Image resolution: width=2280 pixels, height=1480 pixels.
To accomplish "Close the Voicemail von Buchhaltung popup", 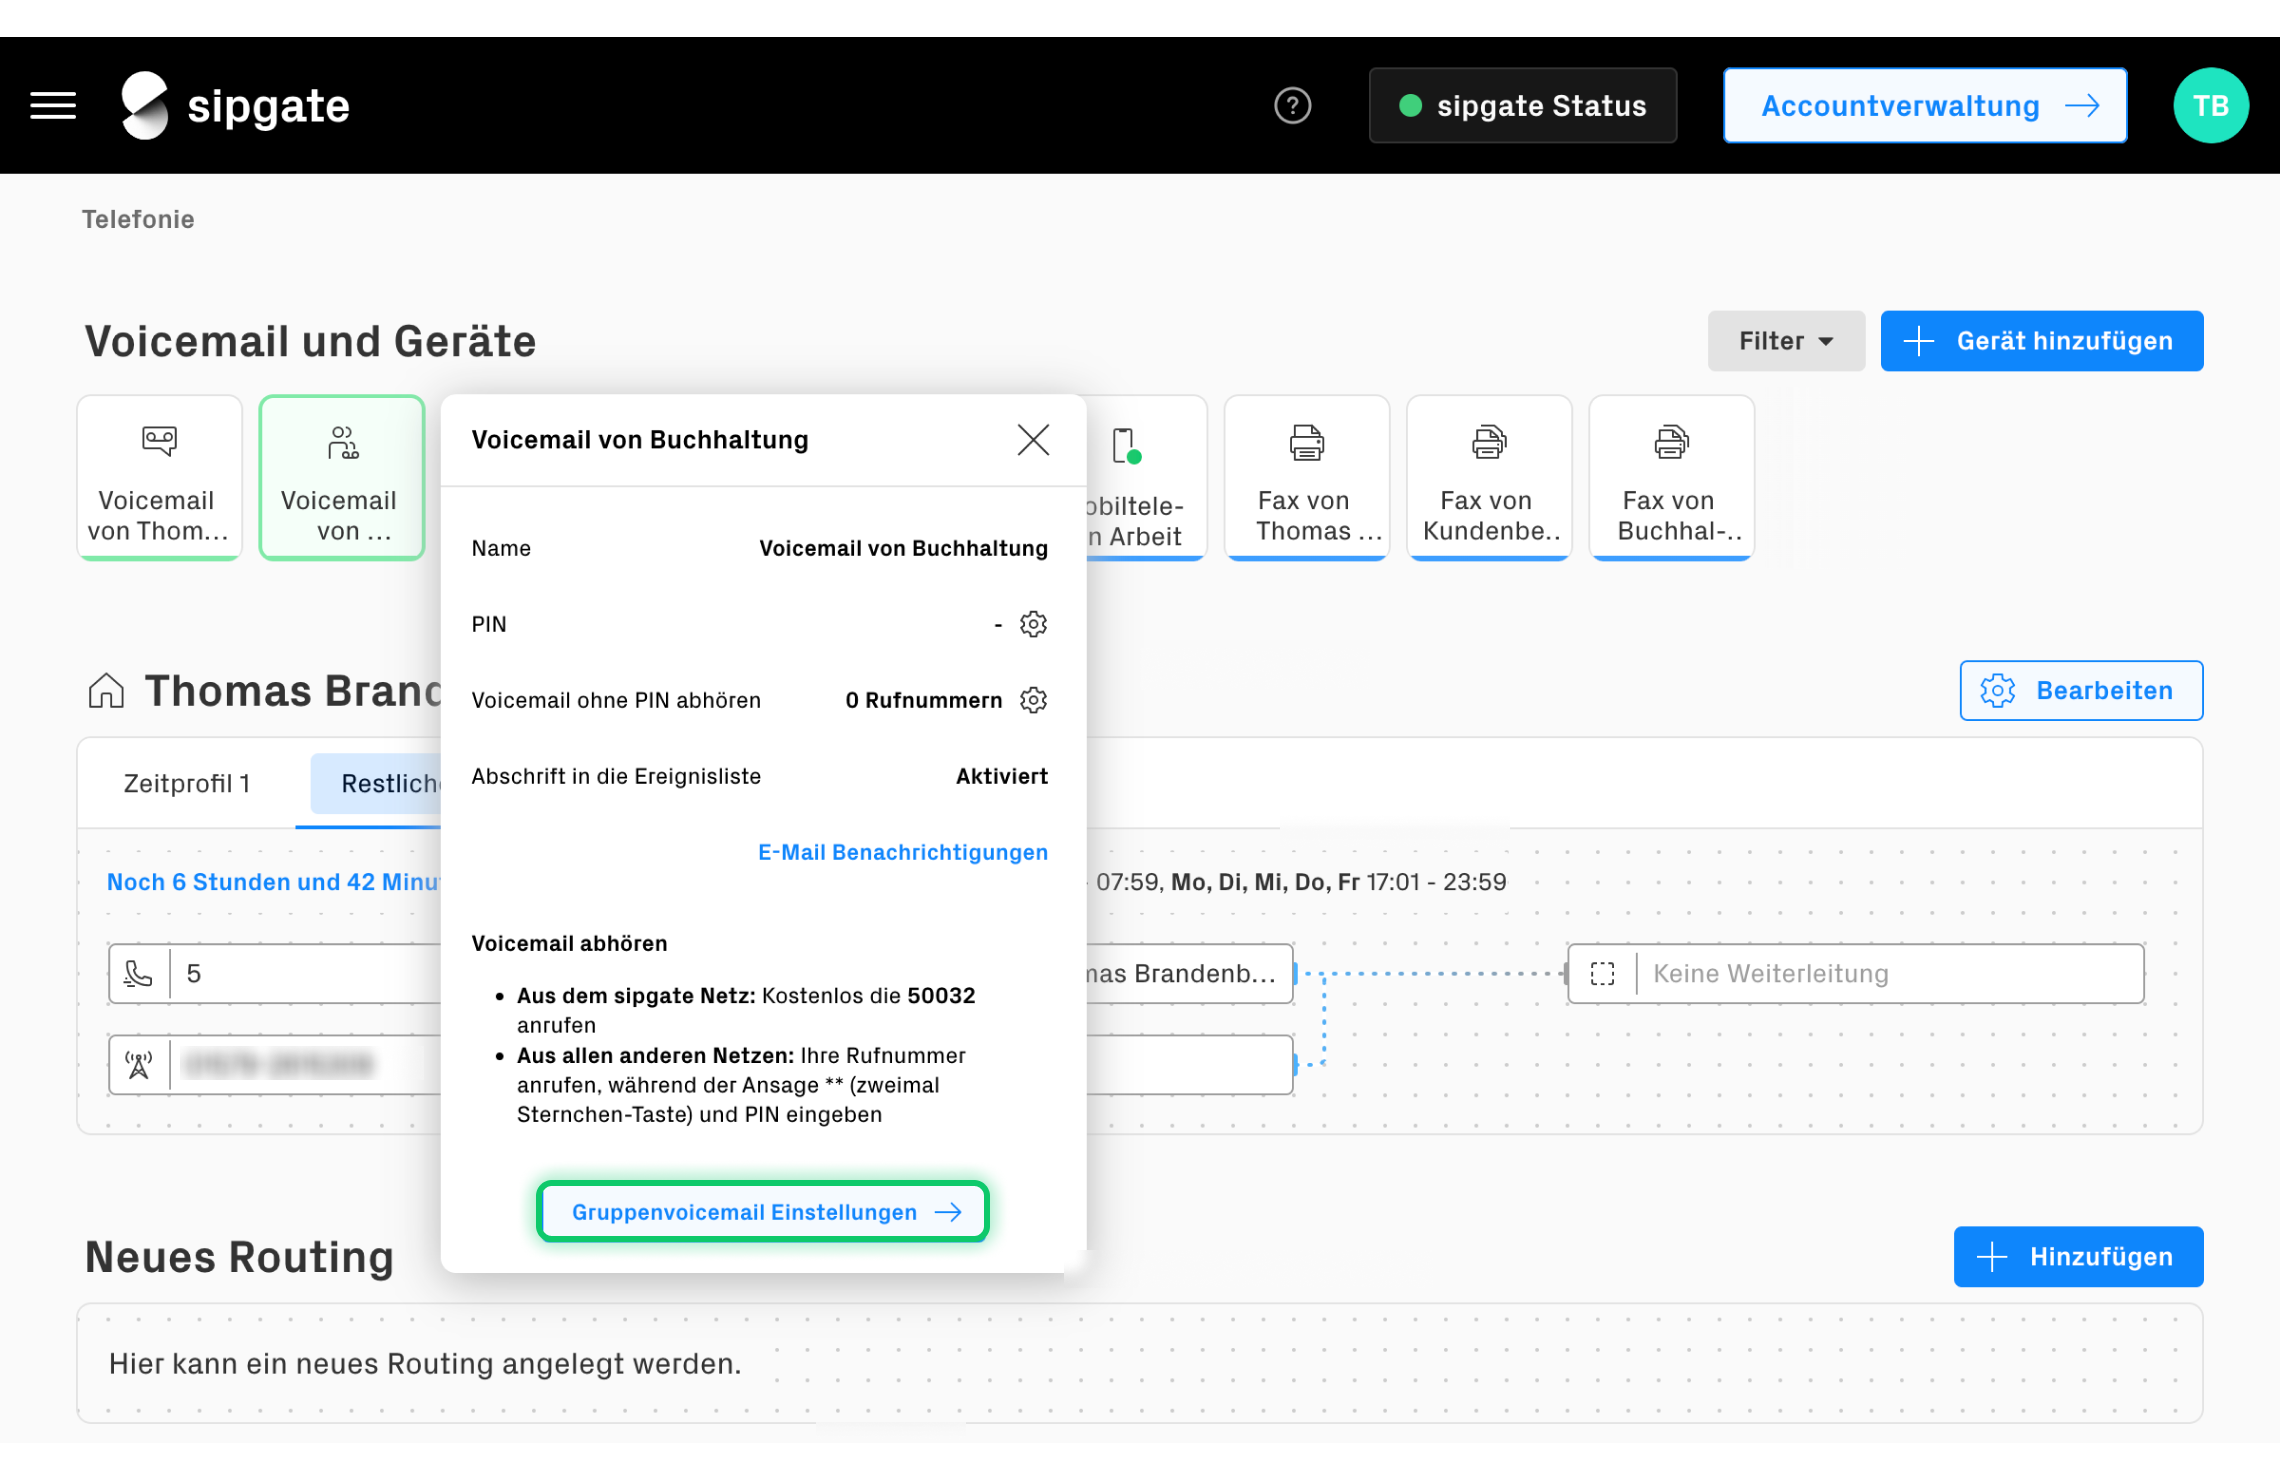I will (x=1033, y=440).
